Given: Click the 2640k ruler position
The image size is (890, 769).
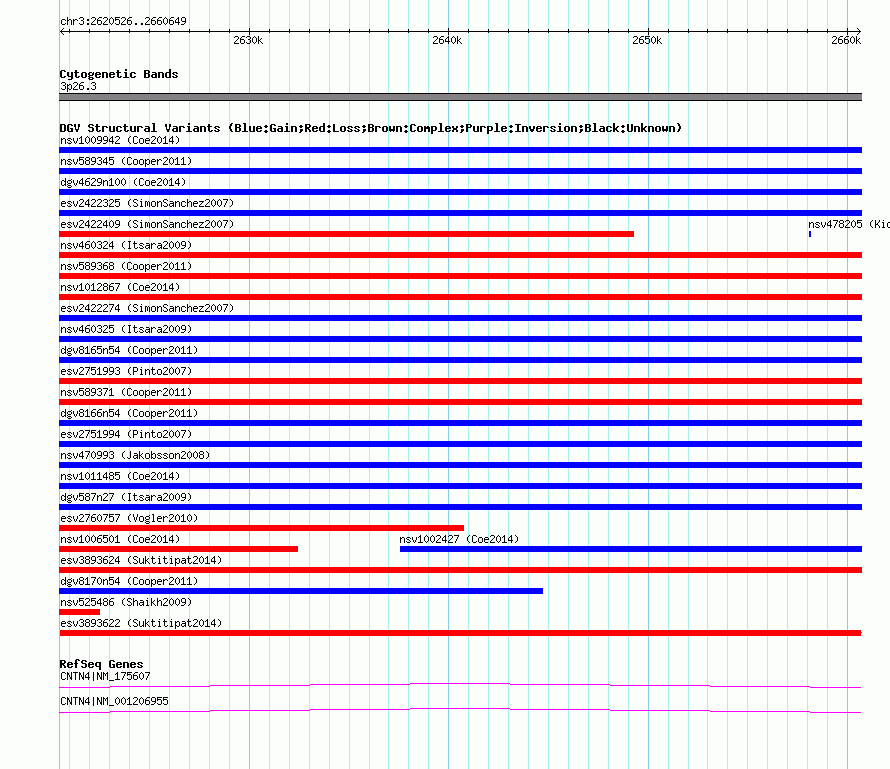Looking at the screenshot, I should click(447, 40).
